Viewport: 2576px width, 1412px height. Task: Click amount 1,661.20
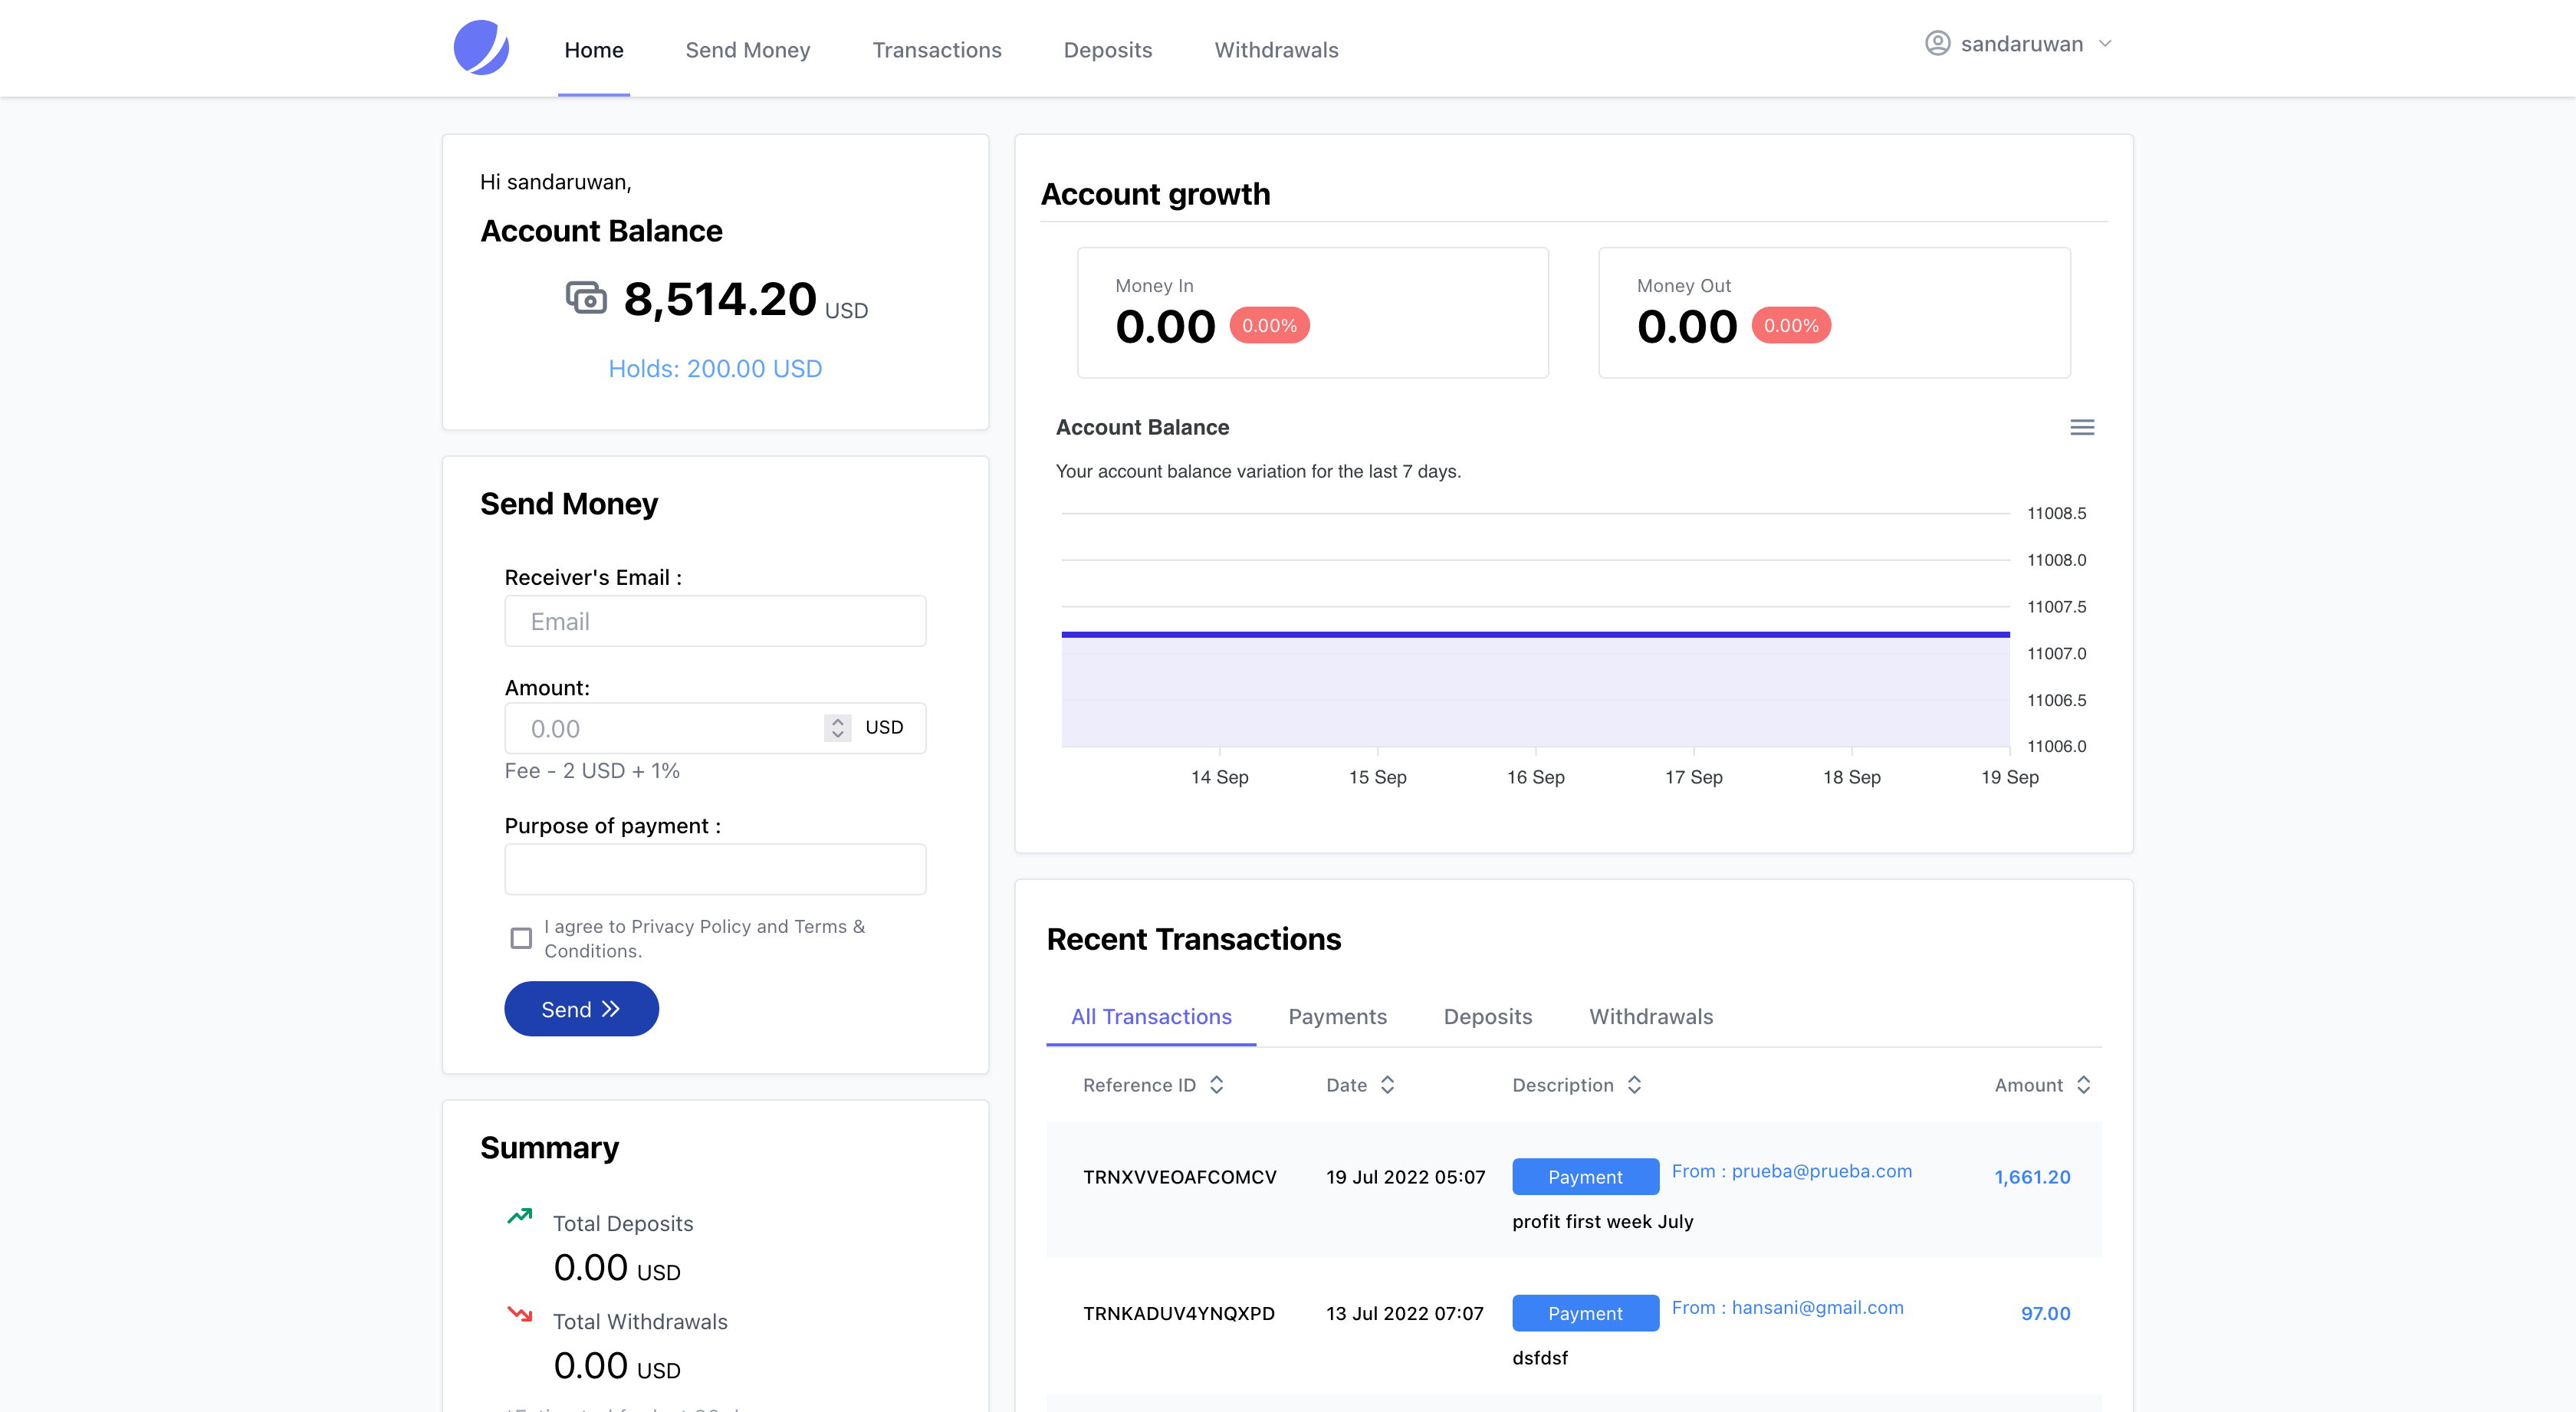point(2032,1177)
